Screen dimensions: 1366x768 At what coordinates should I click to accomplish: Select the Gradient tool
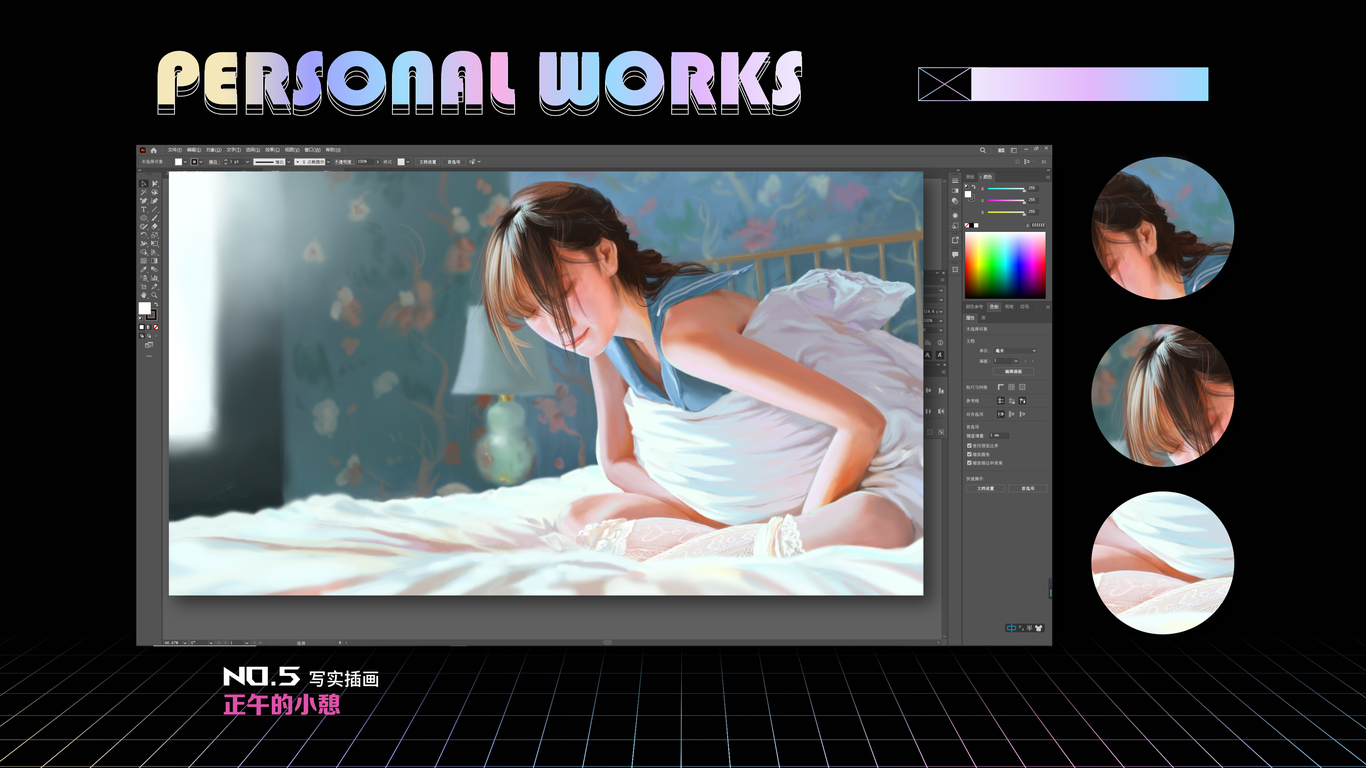[154, 261]
